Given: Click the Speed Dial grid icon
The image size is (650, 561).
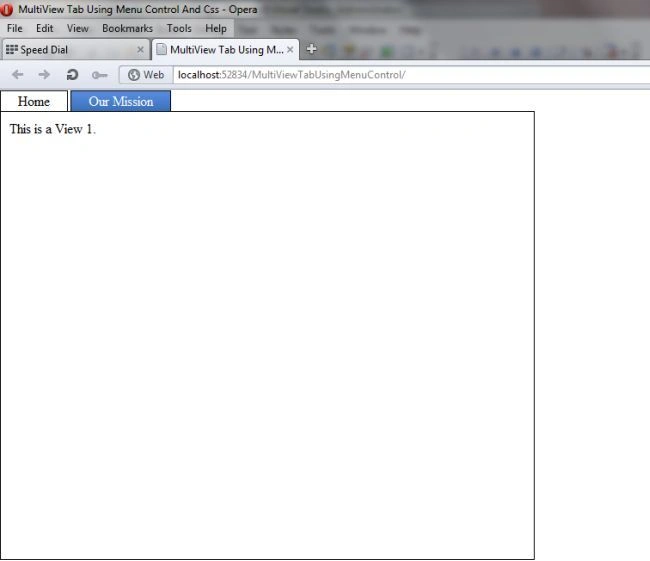Looking at the screenshot, I should 12,50.
